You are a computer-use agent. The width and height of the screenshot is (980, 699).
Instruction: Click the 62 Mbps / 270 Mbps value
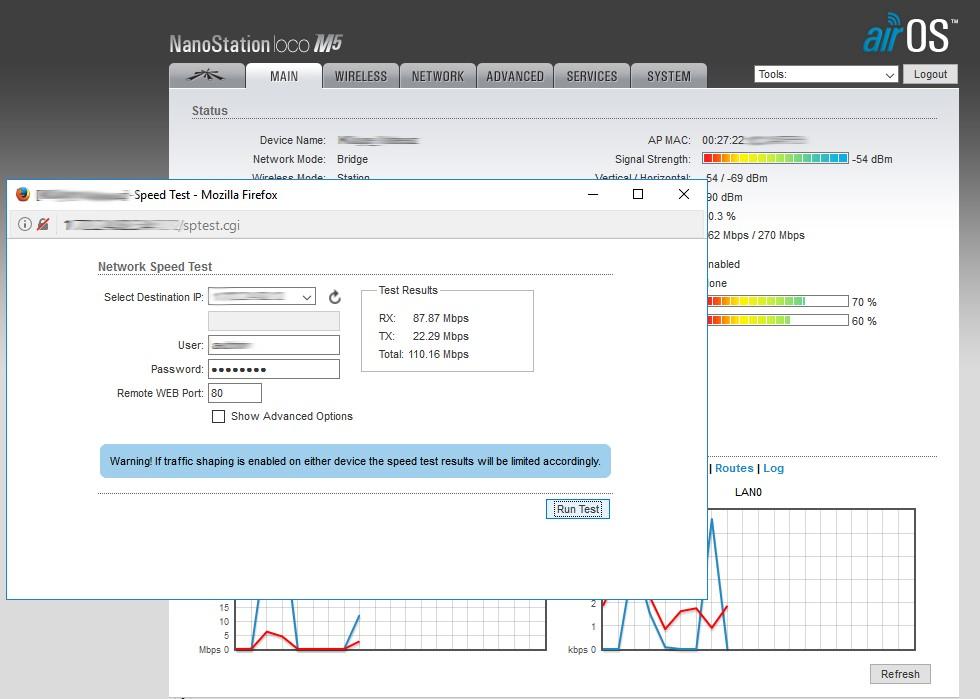coord(756,236)
